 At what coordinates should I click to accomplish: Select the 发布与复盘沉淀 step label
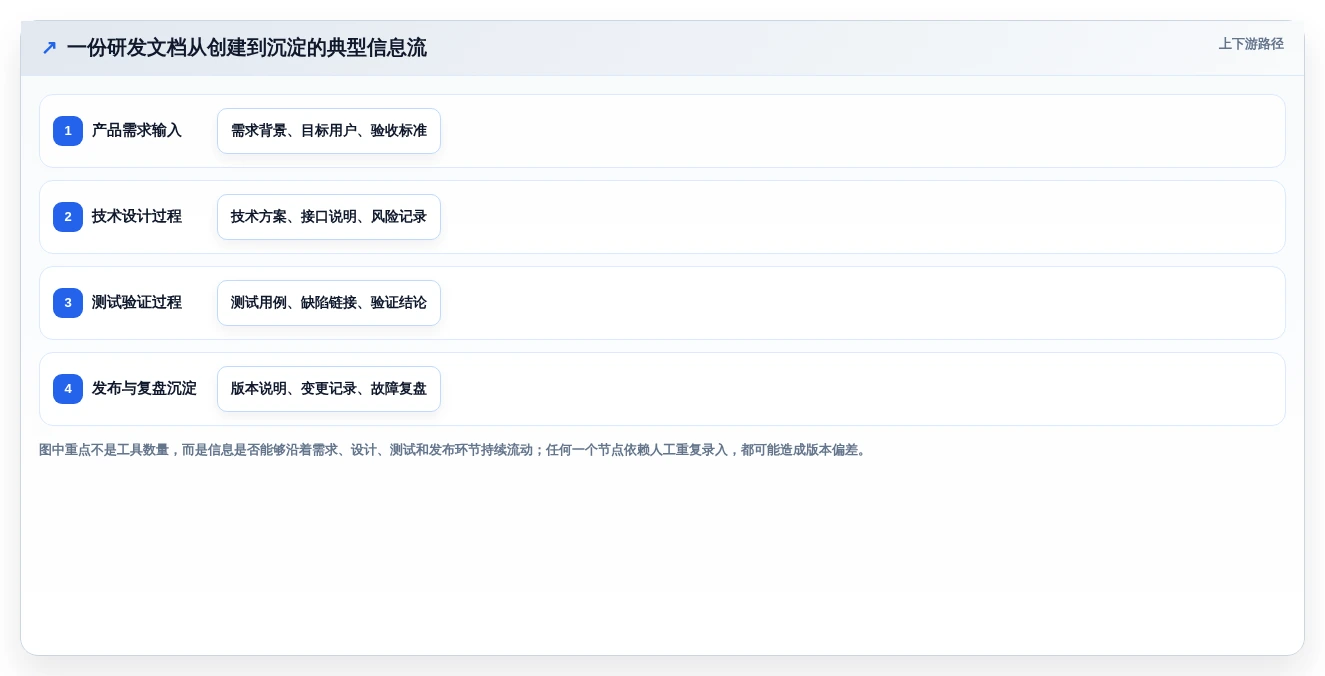(144, 389)
